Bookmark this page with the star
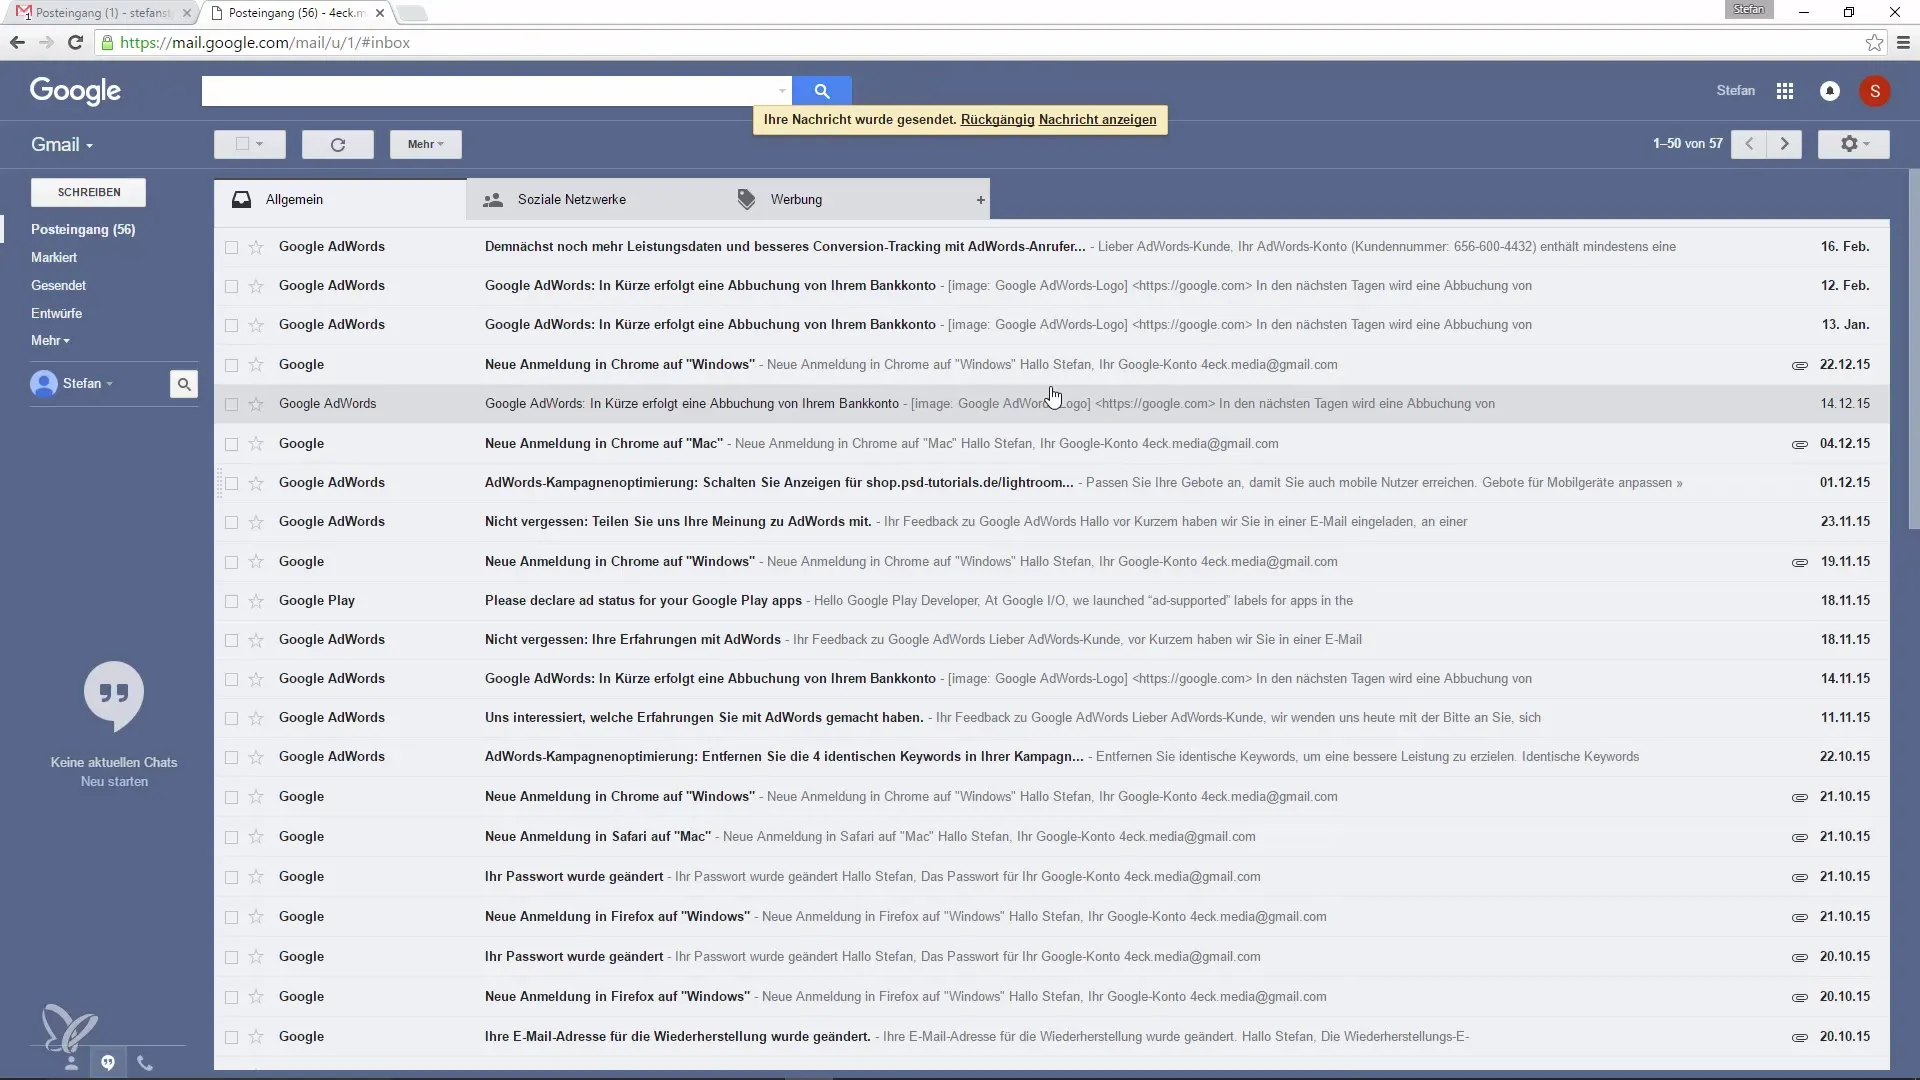 point(1874,43)
